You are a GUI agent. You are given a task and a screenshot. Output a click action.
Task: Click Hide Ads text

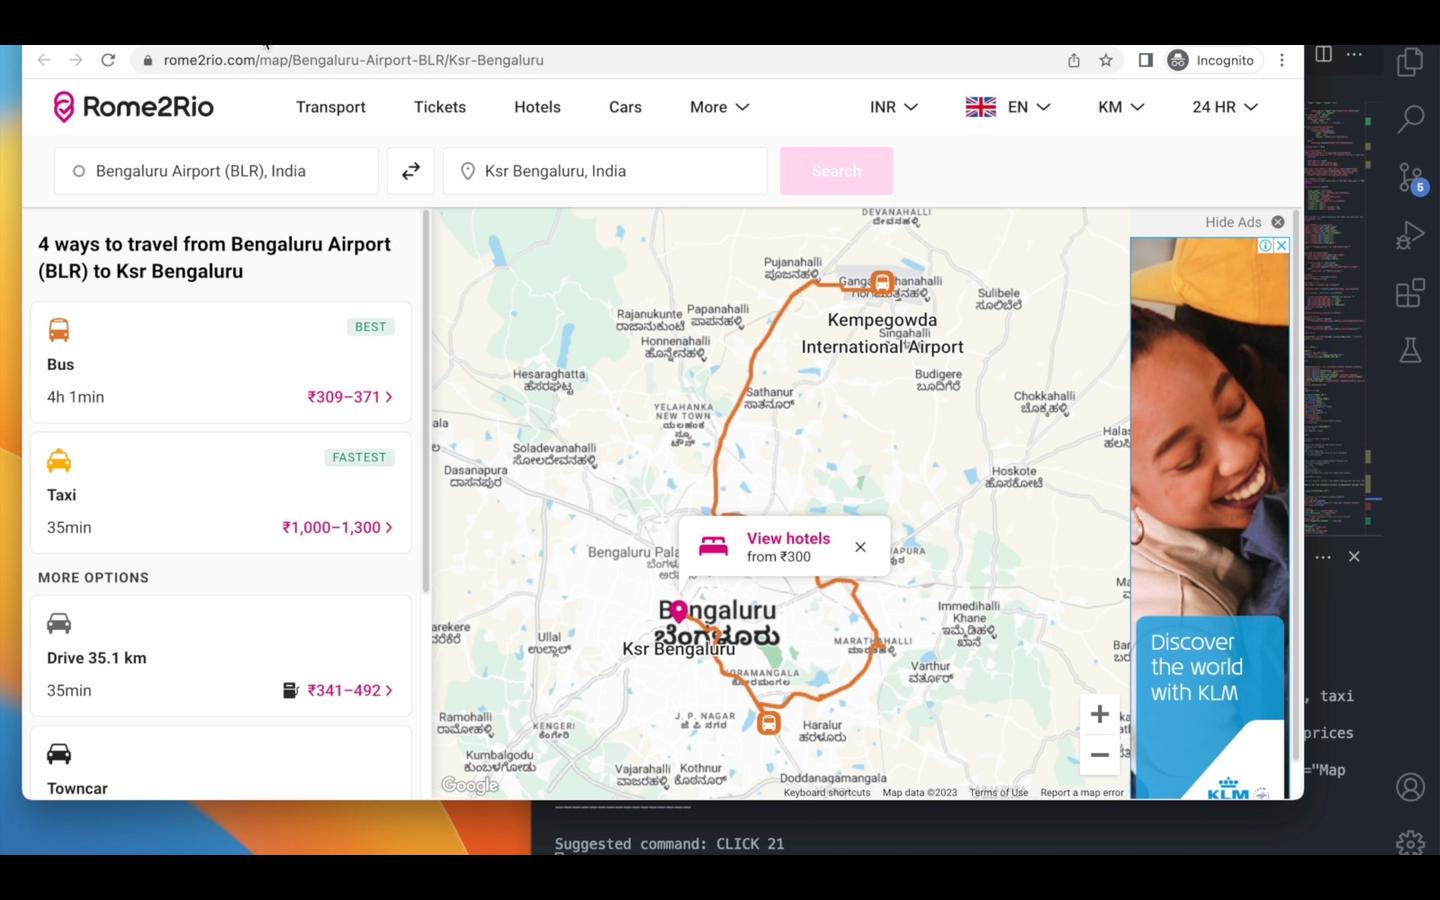(1233, 222)
